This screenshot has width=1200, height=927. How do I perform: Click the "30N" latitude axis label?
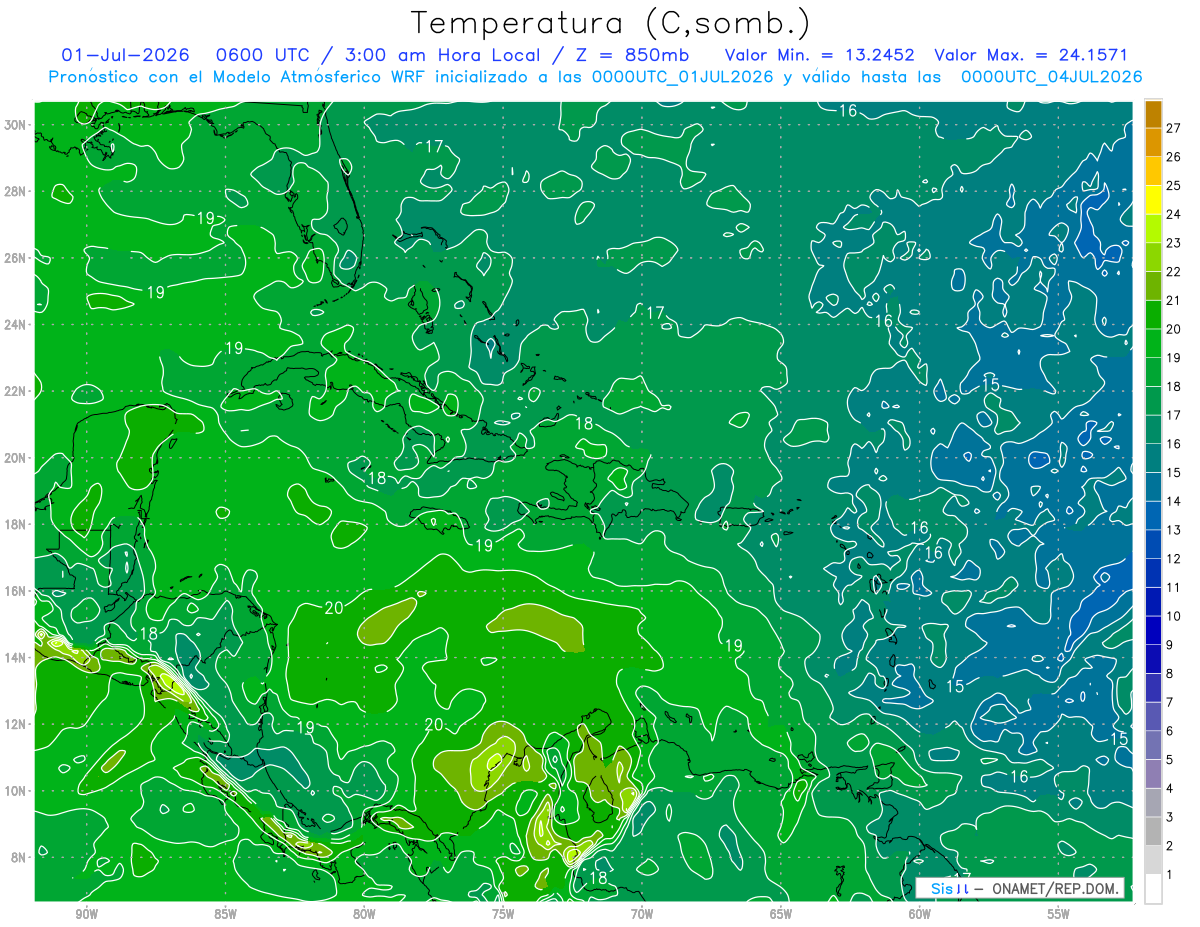coord(17,125)
